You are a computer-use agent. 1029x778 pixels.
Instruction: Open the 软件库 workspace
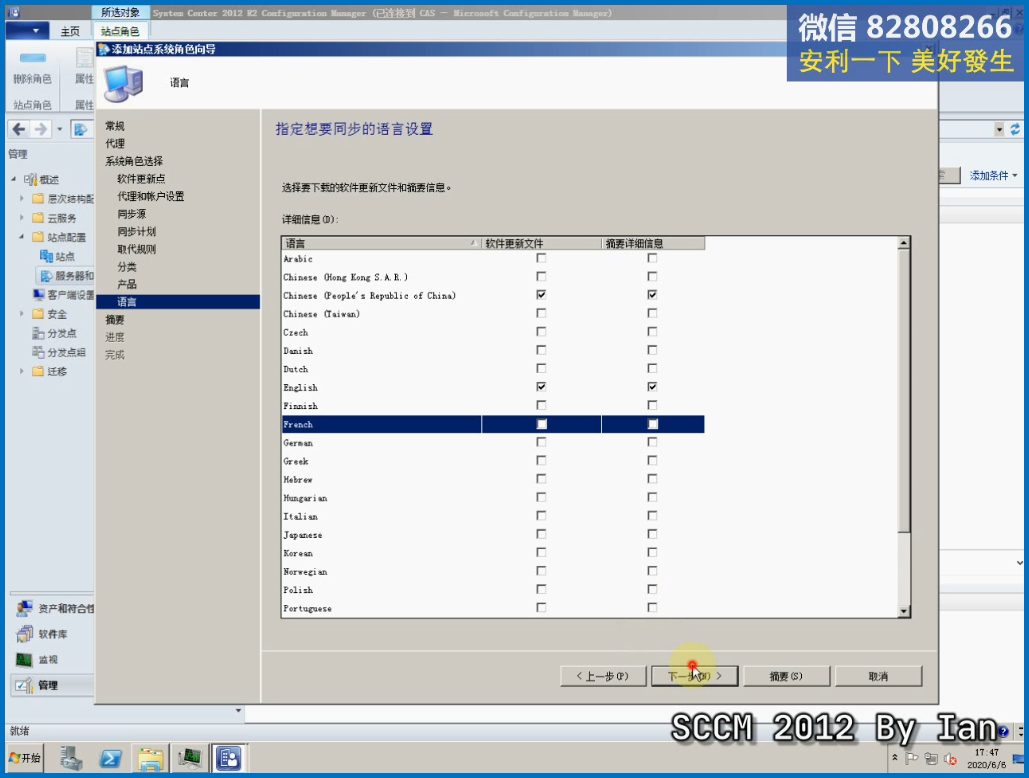point(42,634)
